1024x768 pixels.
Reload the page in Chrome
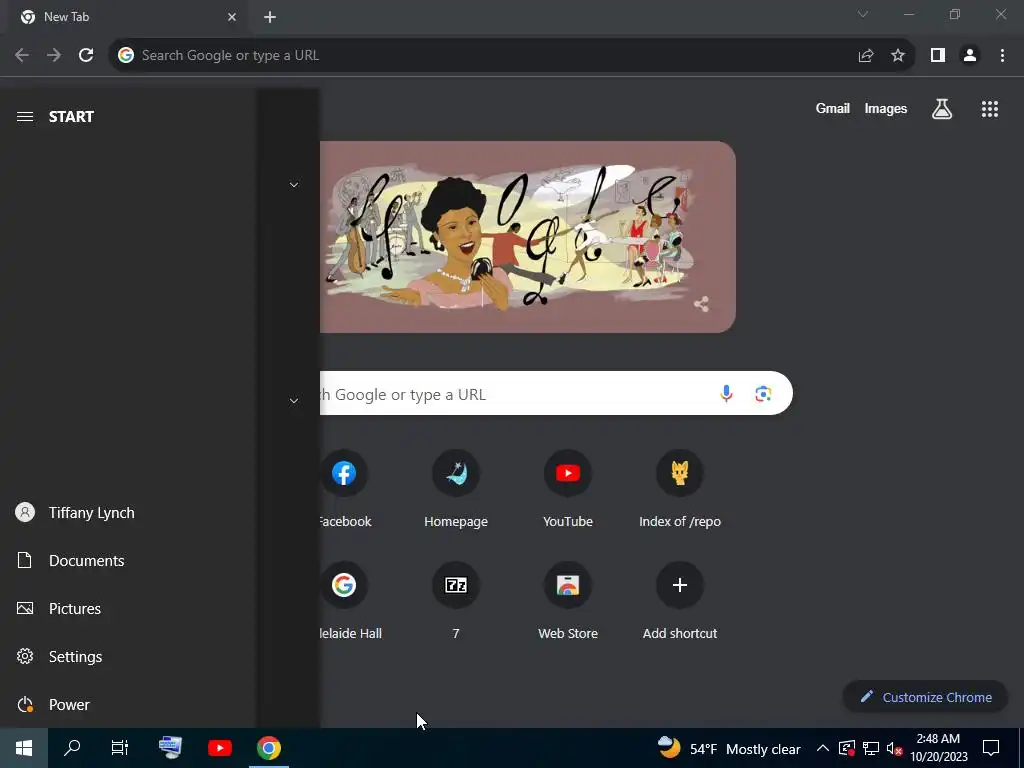86,56
